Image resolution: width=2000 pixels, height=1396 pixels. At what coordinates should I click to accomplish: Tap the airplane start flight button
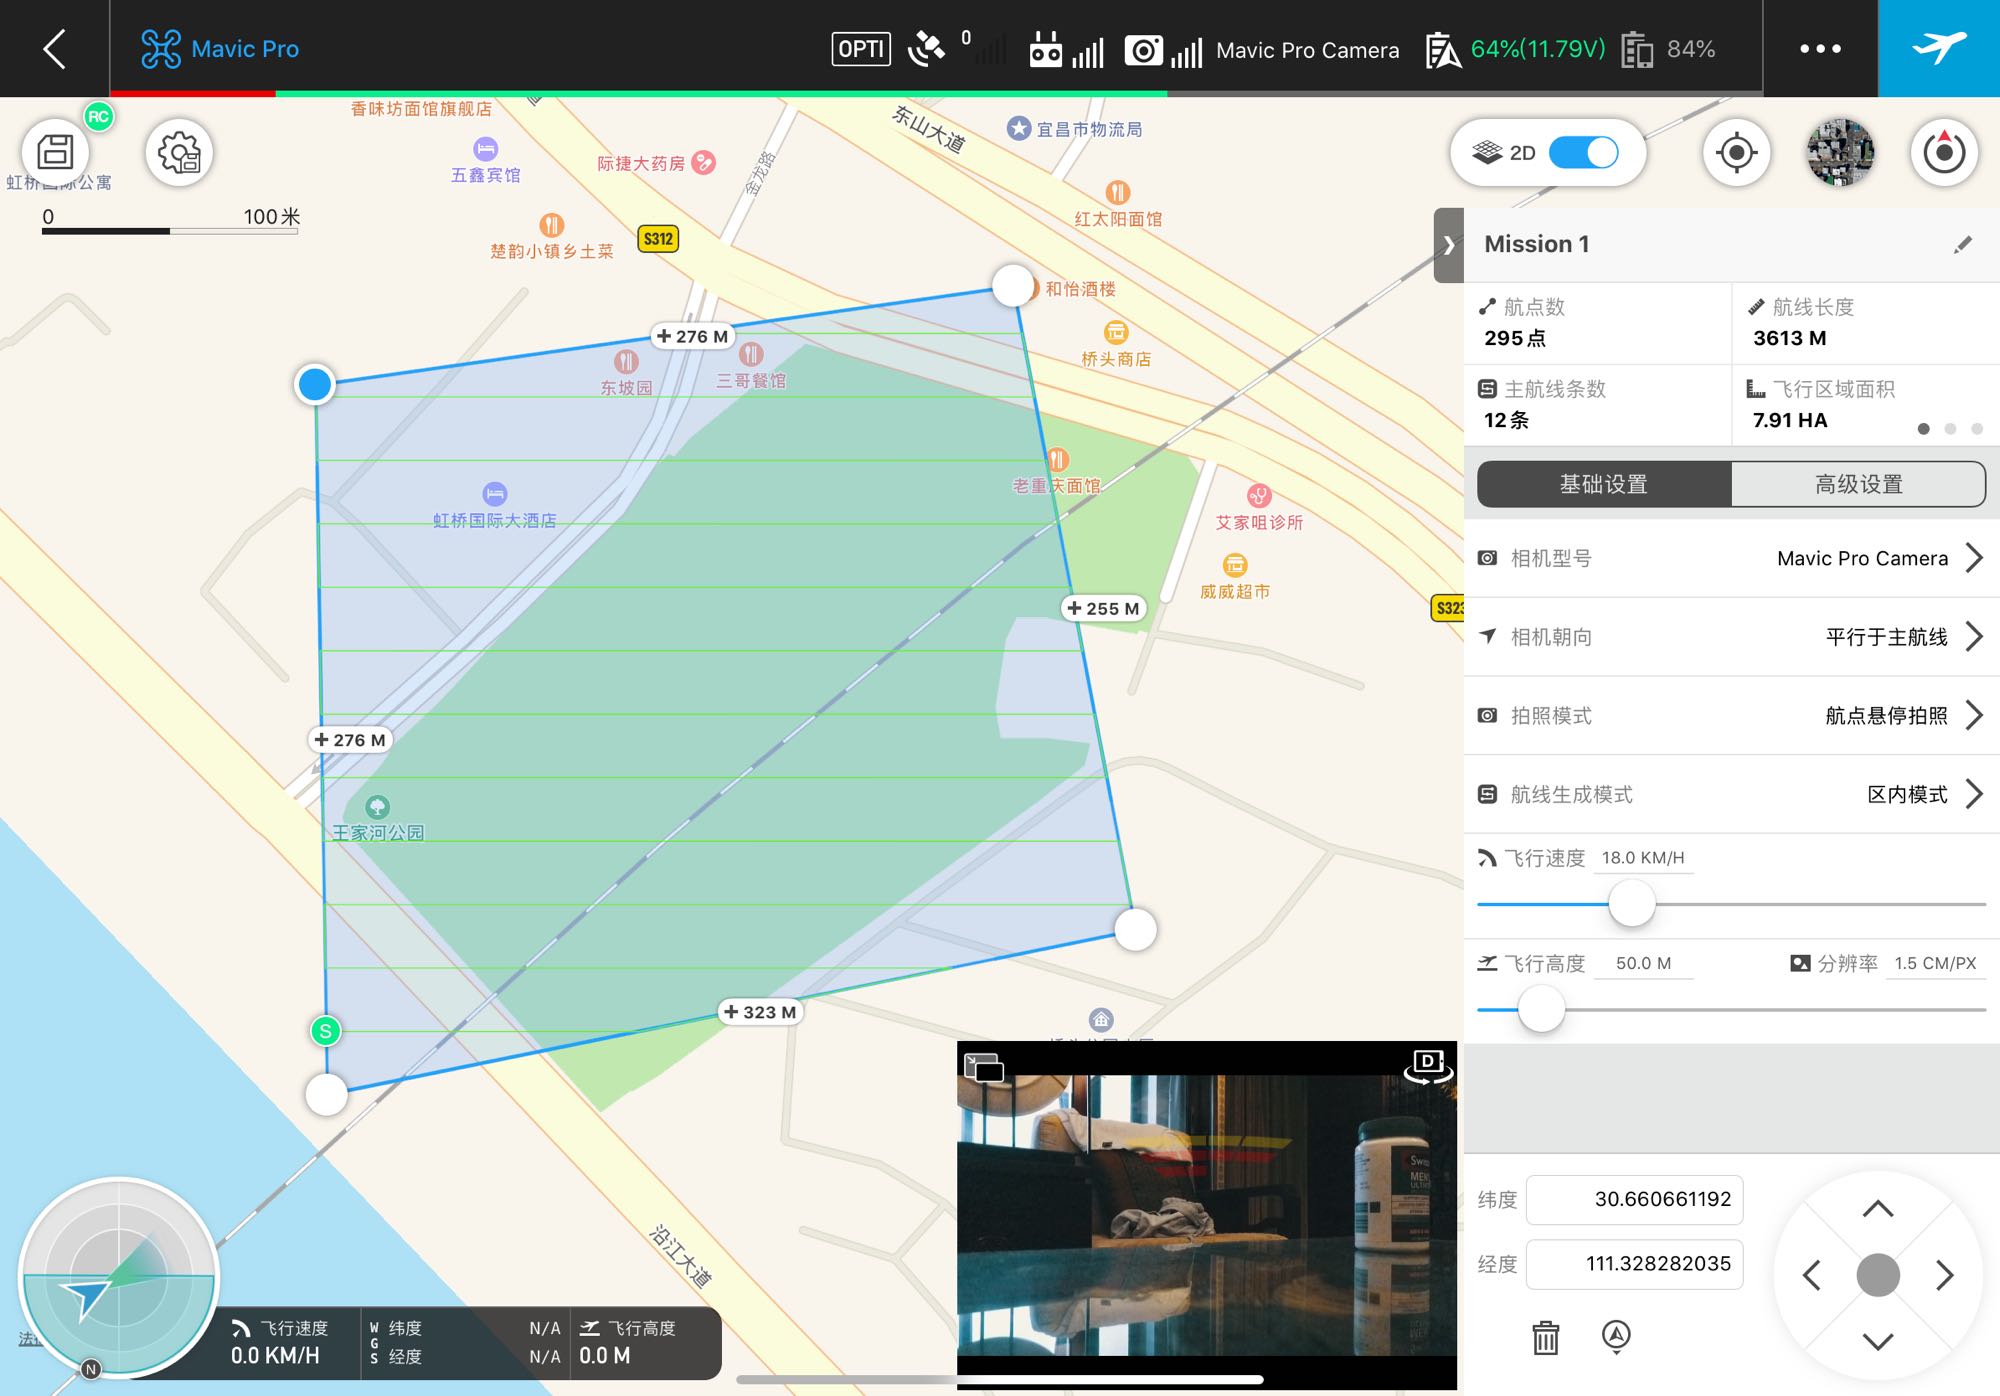tap(1938, 48)
